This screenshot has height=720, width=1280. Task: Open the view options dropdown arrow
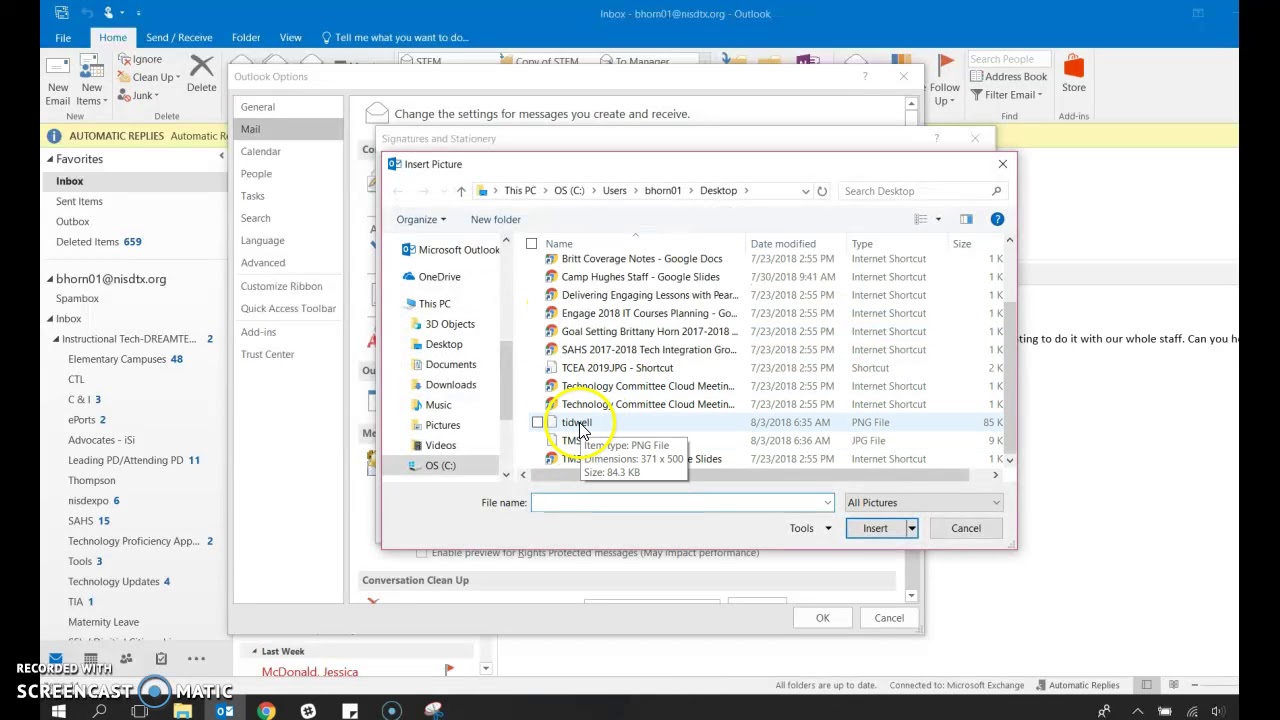click(x=937, y=219)
